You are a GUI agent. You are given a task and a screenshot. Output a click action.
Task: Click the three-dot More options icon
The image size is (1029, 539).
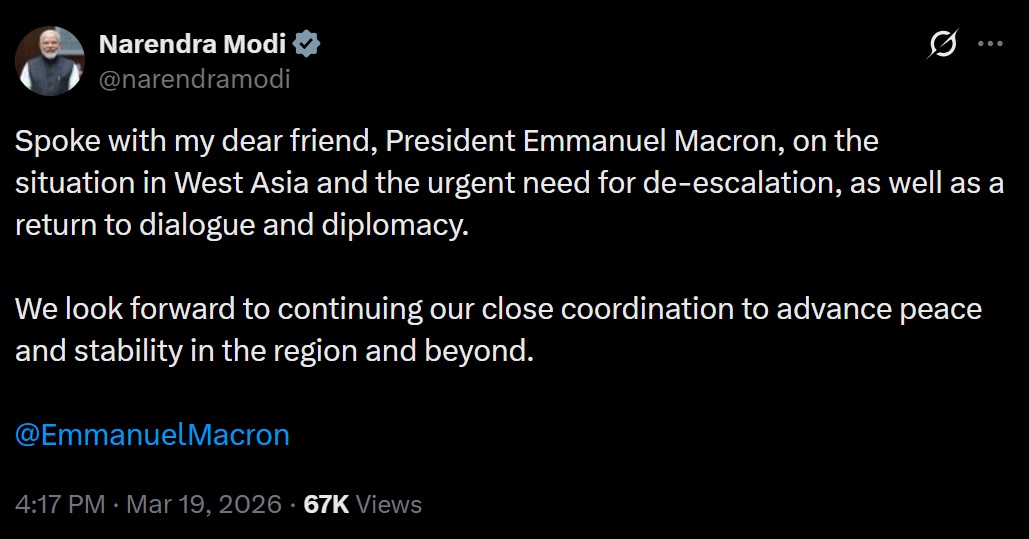989,44
